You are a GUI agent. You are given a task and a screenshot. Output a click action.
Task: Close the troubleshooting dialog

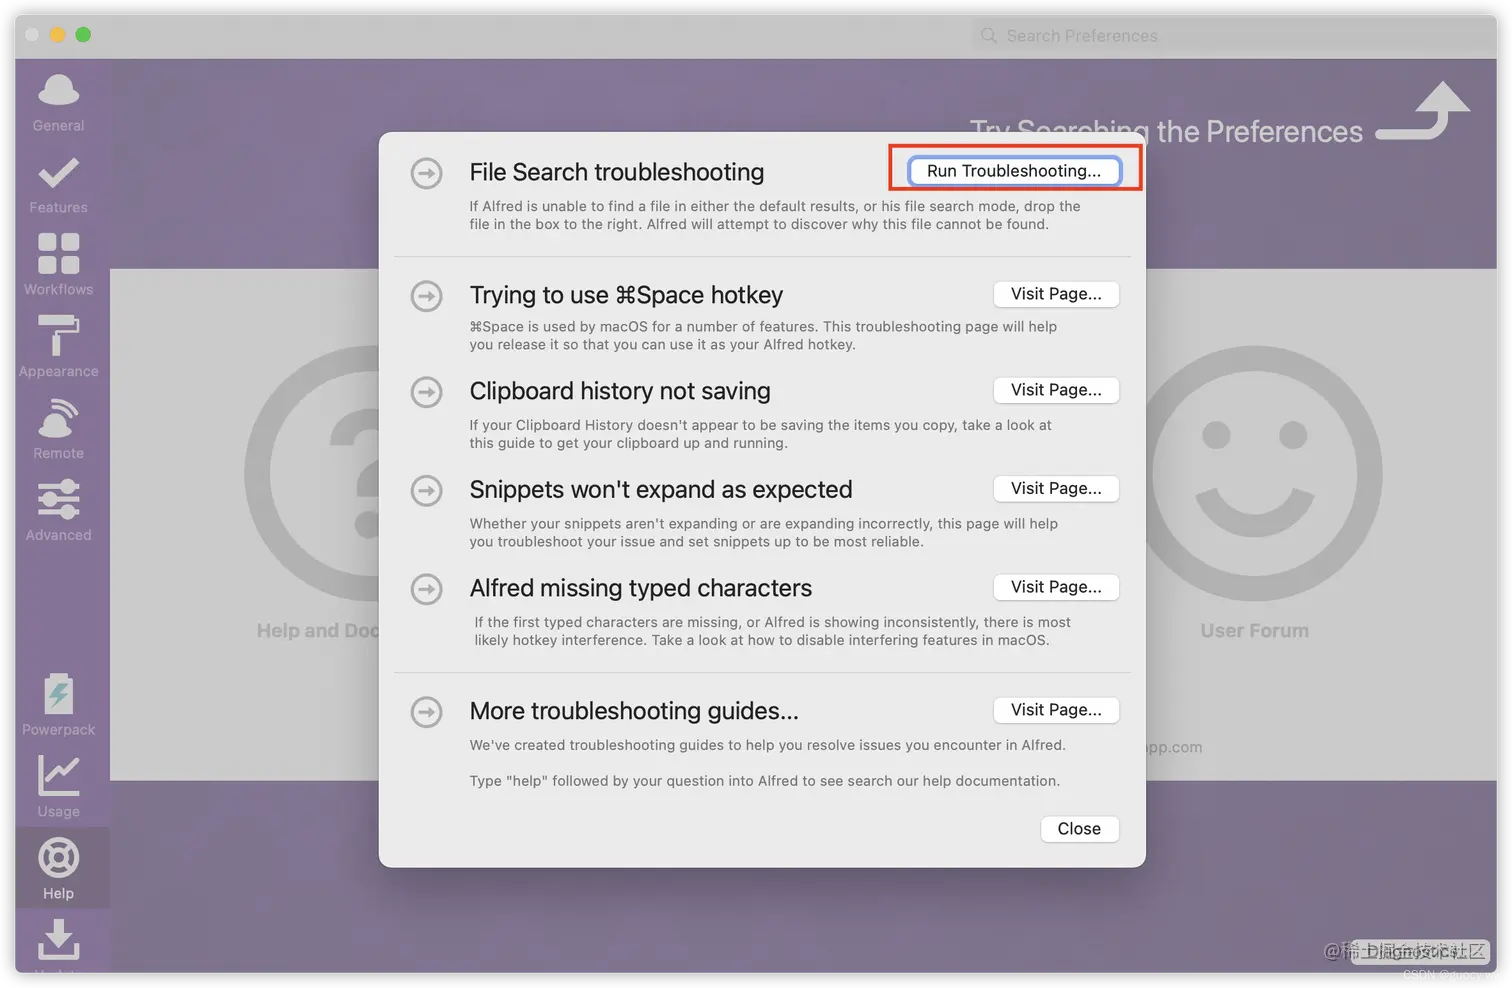click(1079, 829)
